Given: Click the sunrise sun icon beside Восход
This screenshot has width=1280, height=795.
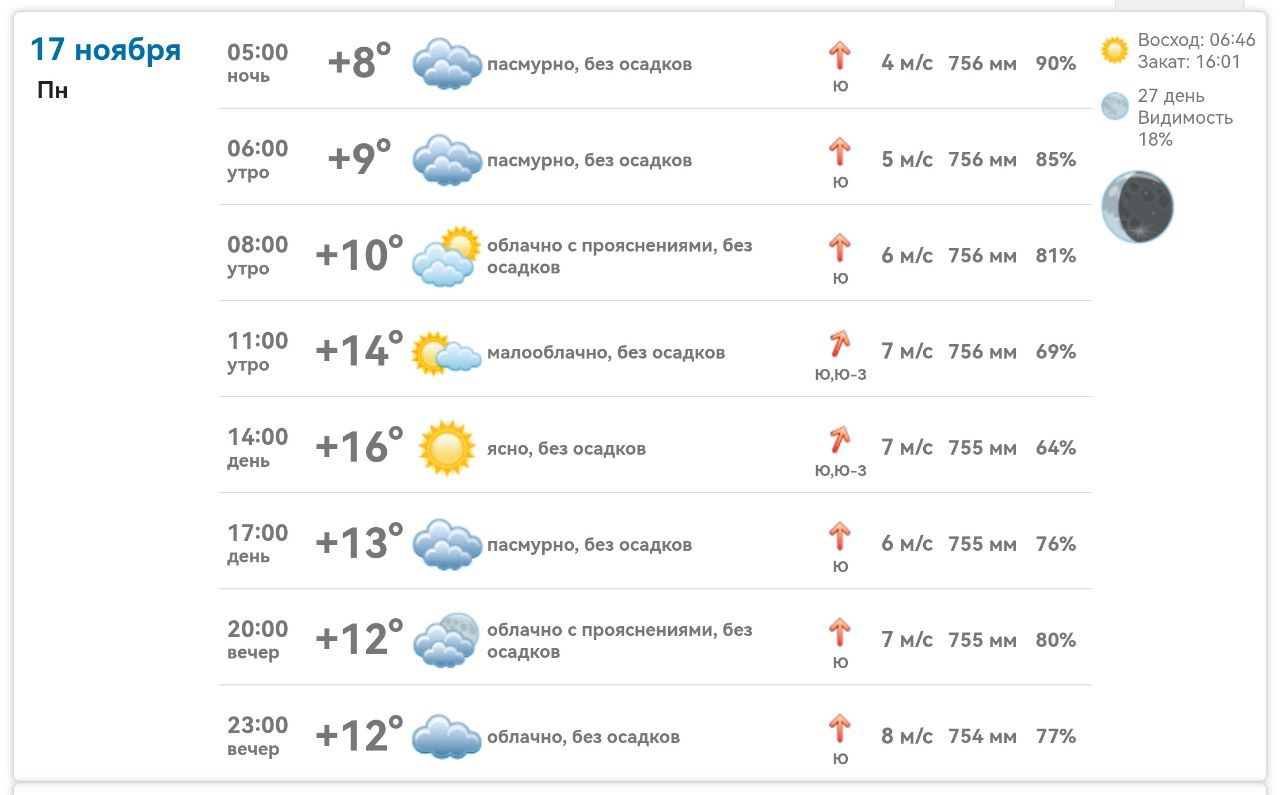Looking at the screenshot, I should (x=1114, y=50).
